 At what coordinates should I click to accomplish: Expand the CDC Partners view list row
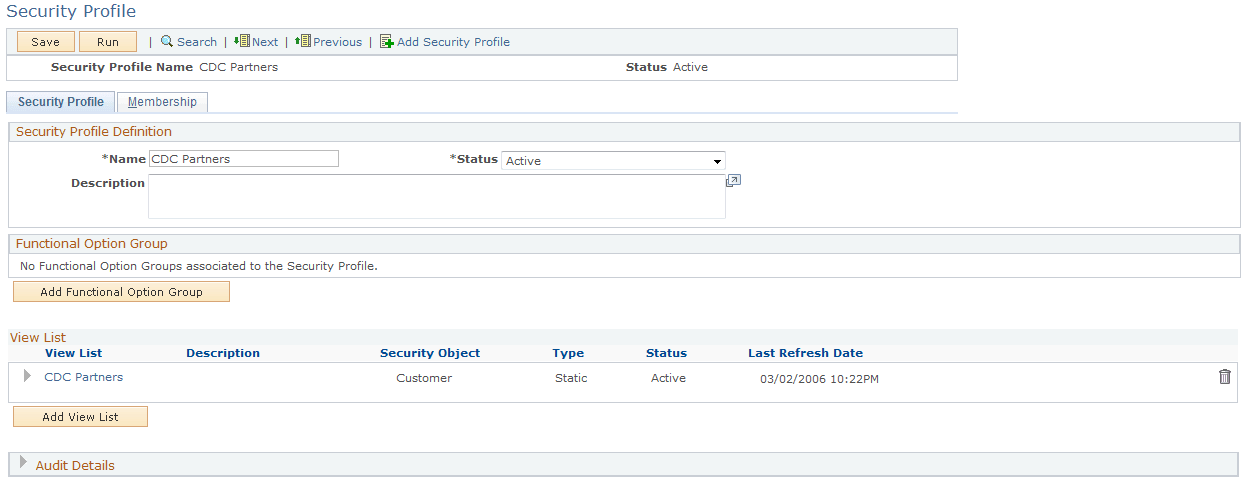click(27, 376)
